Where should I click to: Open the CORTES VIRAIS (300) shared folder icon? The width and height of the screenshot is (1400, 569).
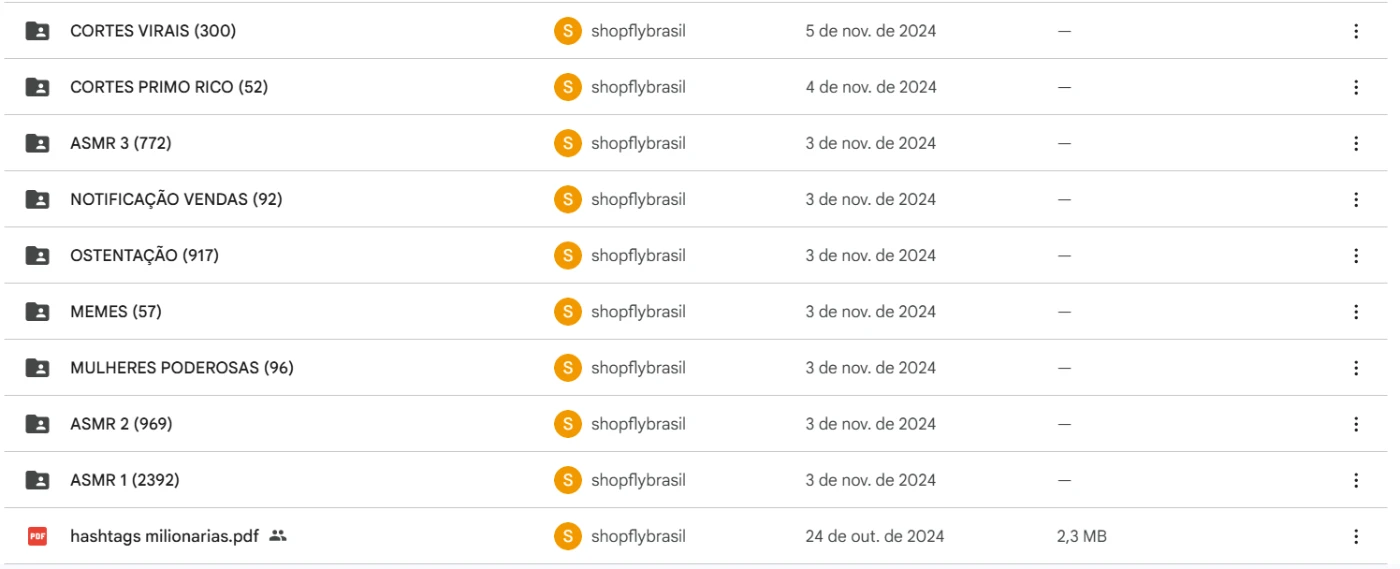click(x=37, y=31)
